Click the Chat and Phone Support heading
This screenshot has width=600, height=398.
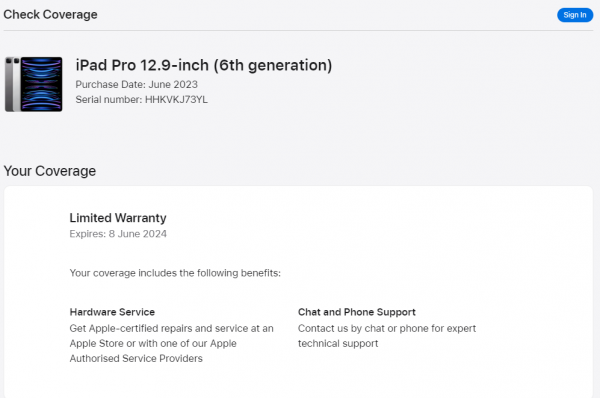pos(357,312)
